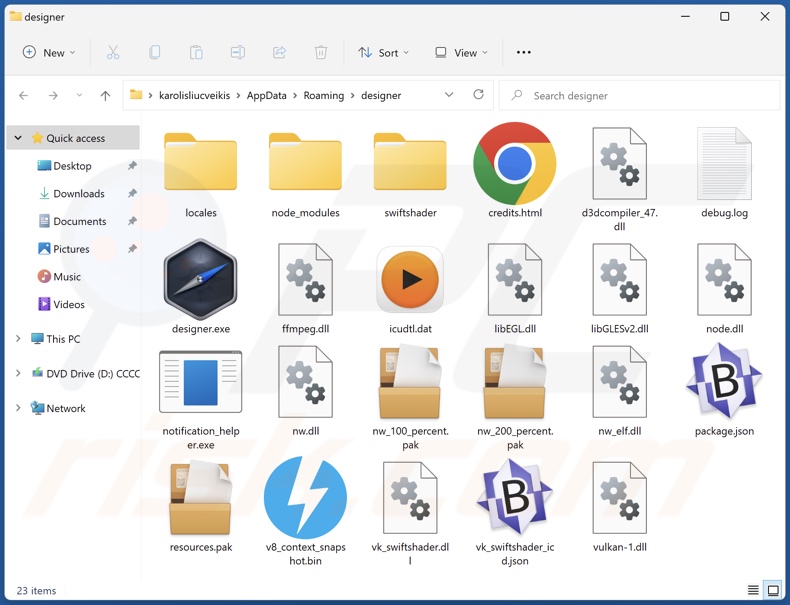
Task: Expand the This PC tree node
Action: point(18,339)
